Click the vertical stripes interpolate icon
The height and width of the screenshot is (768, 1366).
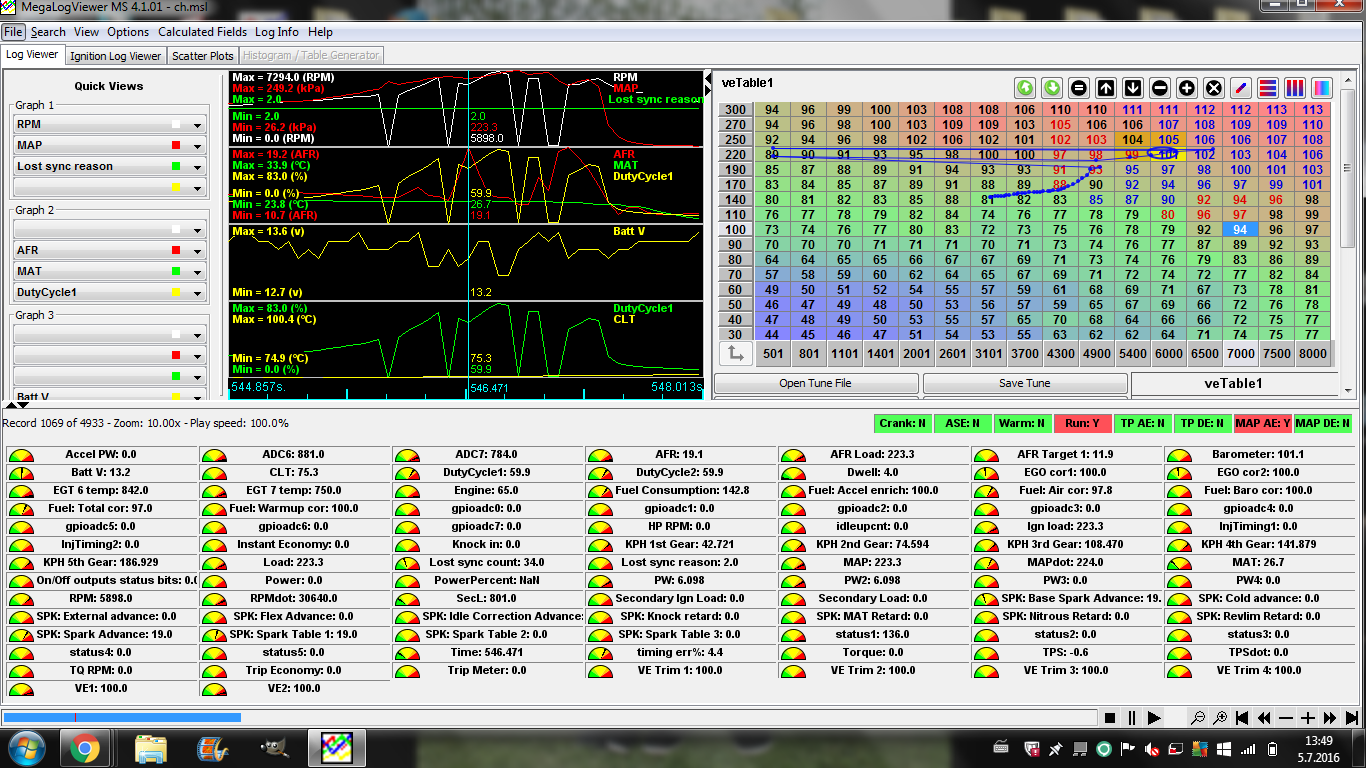[x=1295, y=87]
